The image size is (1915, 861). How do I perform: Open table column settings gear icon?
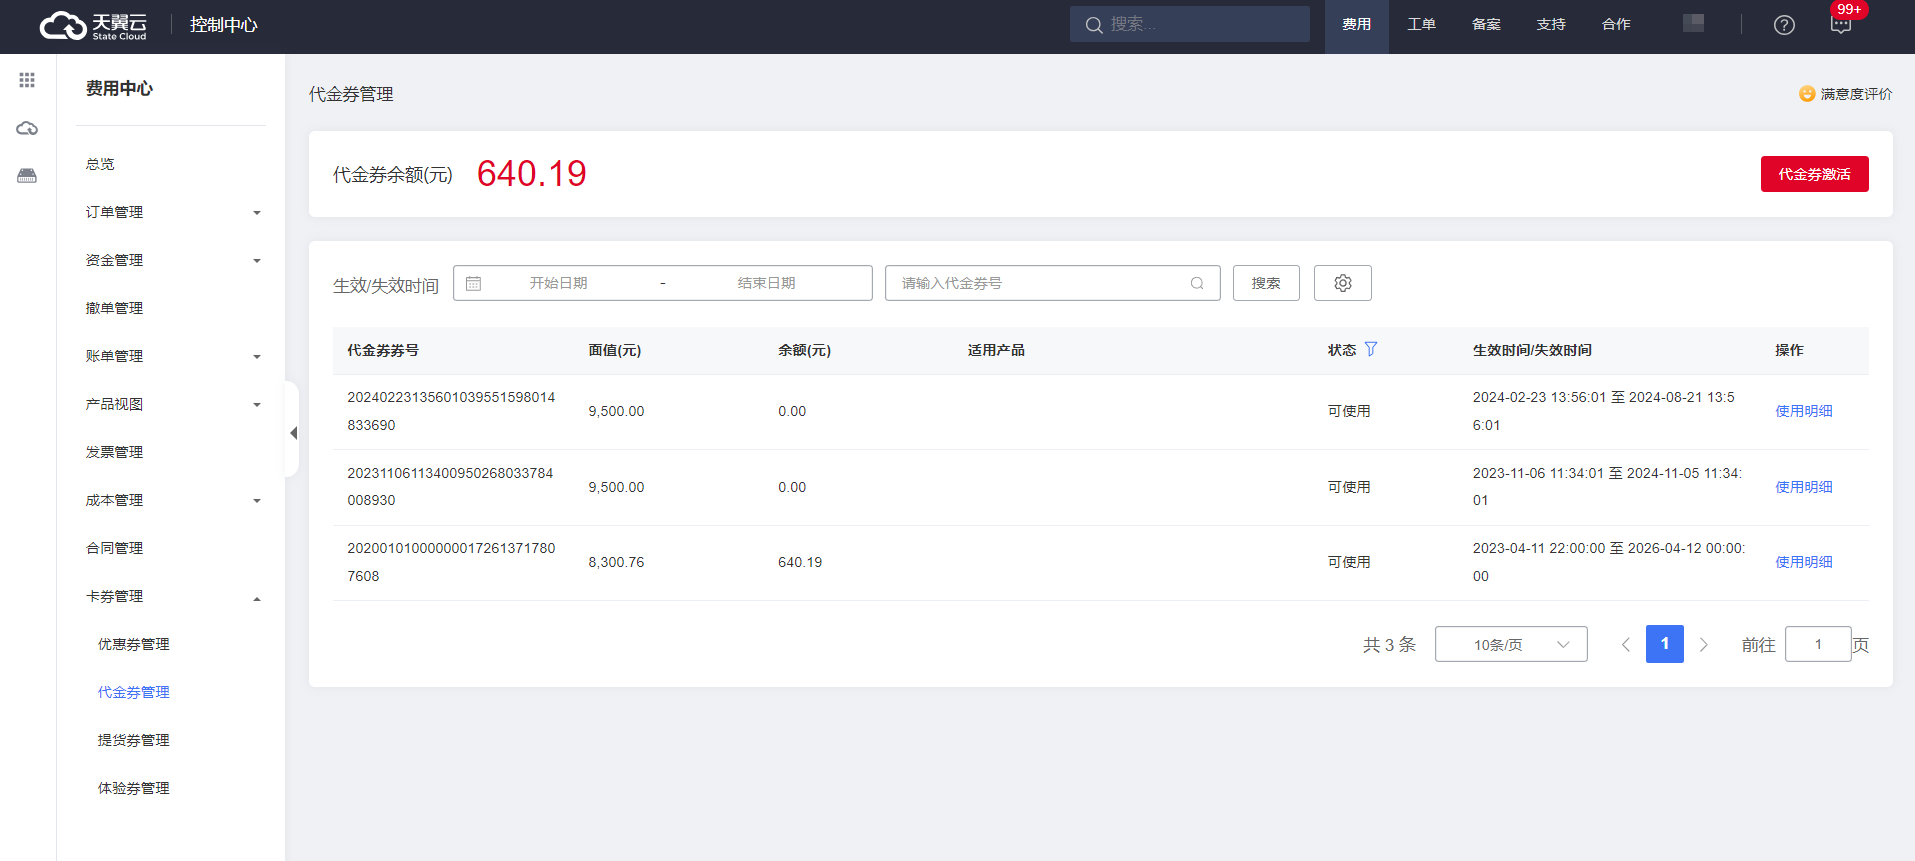[1342, 283]
